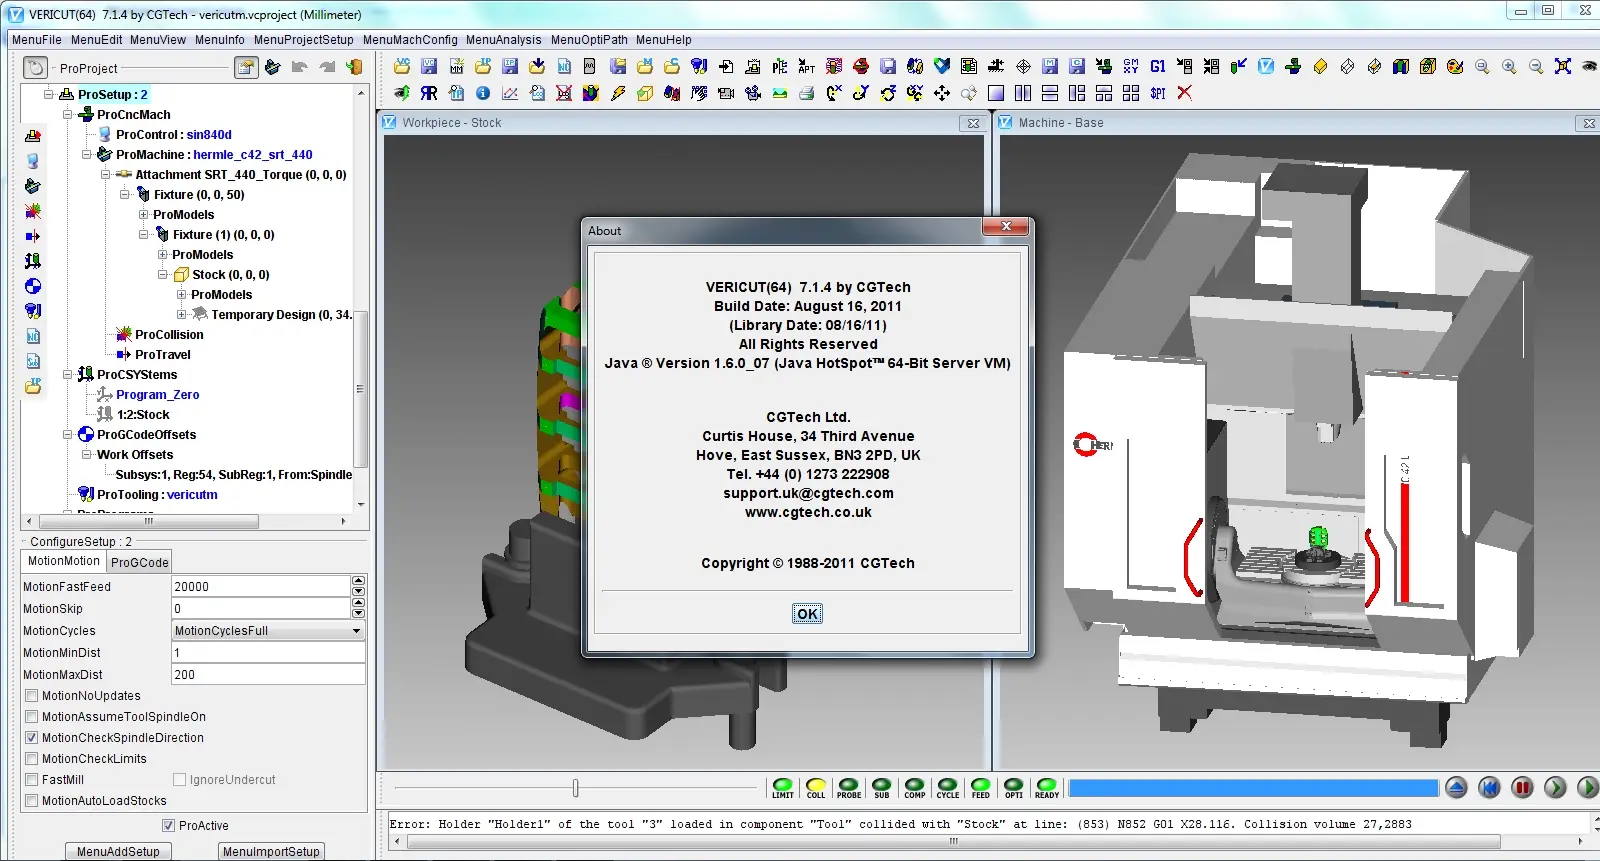This screenshot has height=861, width=1600.
Task: Click the MotionMinDist input field
Action: click(268, 653)
